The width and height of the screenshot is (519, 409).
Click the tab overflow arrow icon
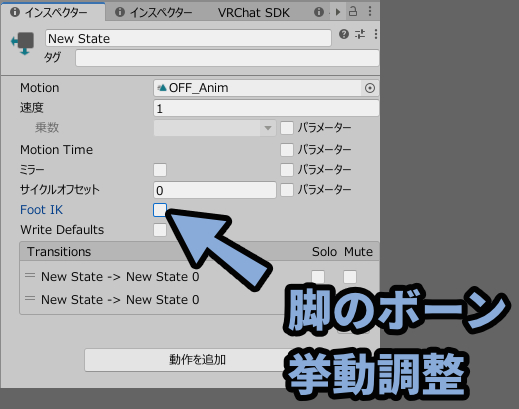338,12
